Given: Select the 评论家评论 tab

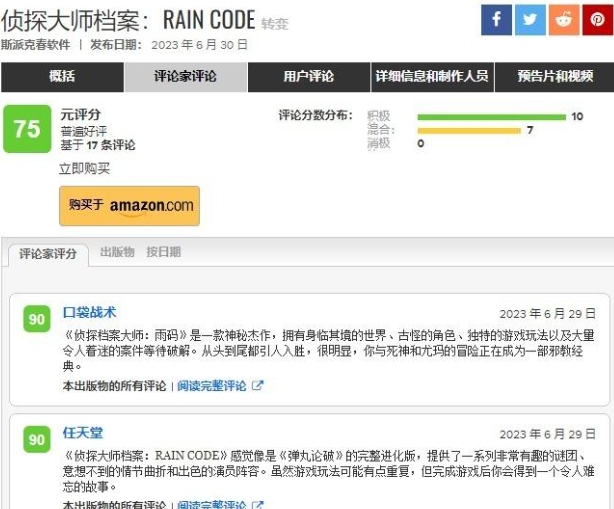Looking at the screenshot, I should (186, 77).
